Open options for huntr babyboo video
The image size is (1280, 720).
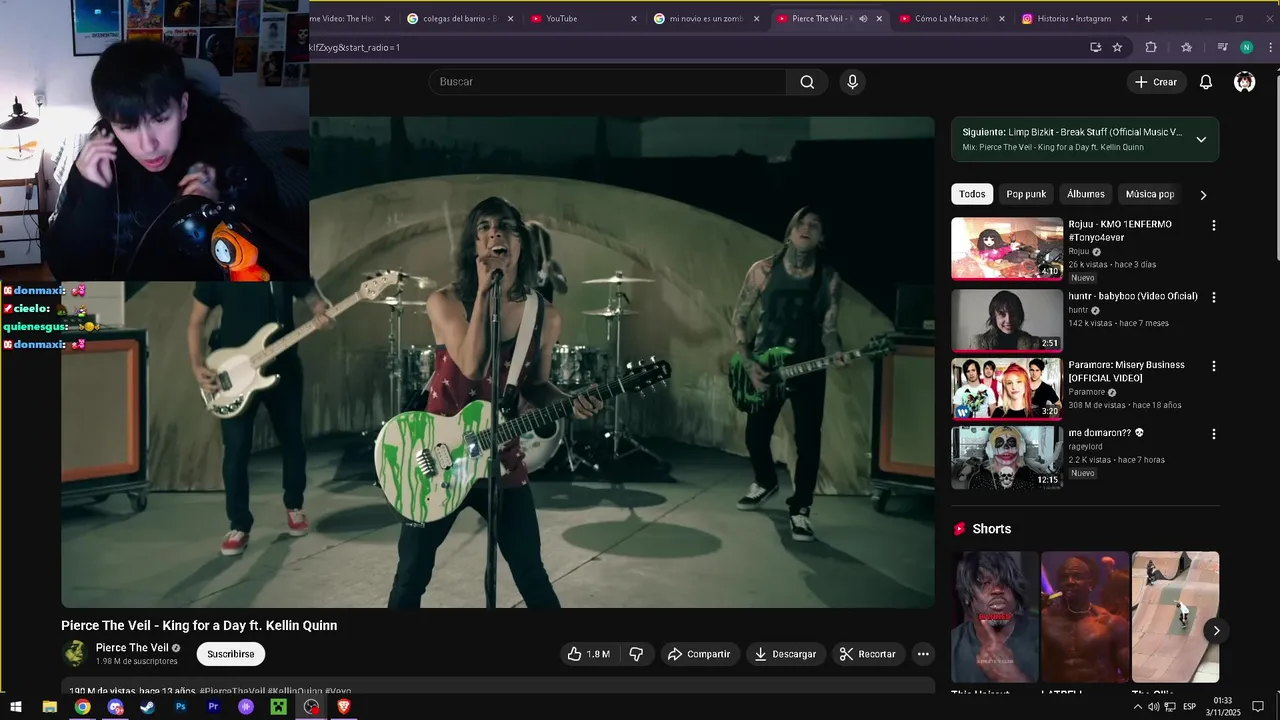point(1214,298)
